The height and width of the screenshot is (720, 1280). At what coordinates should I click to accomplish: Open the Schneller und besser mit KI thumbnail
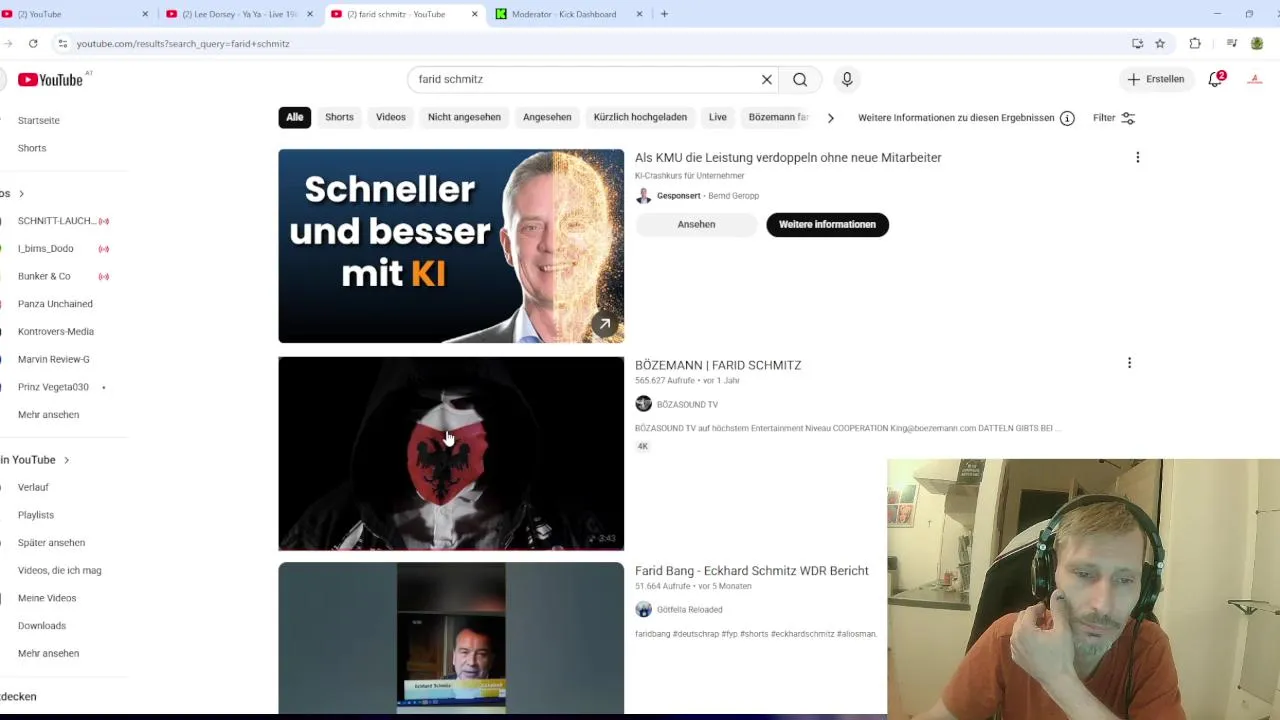[x=451, y=246]
